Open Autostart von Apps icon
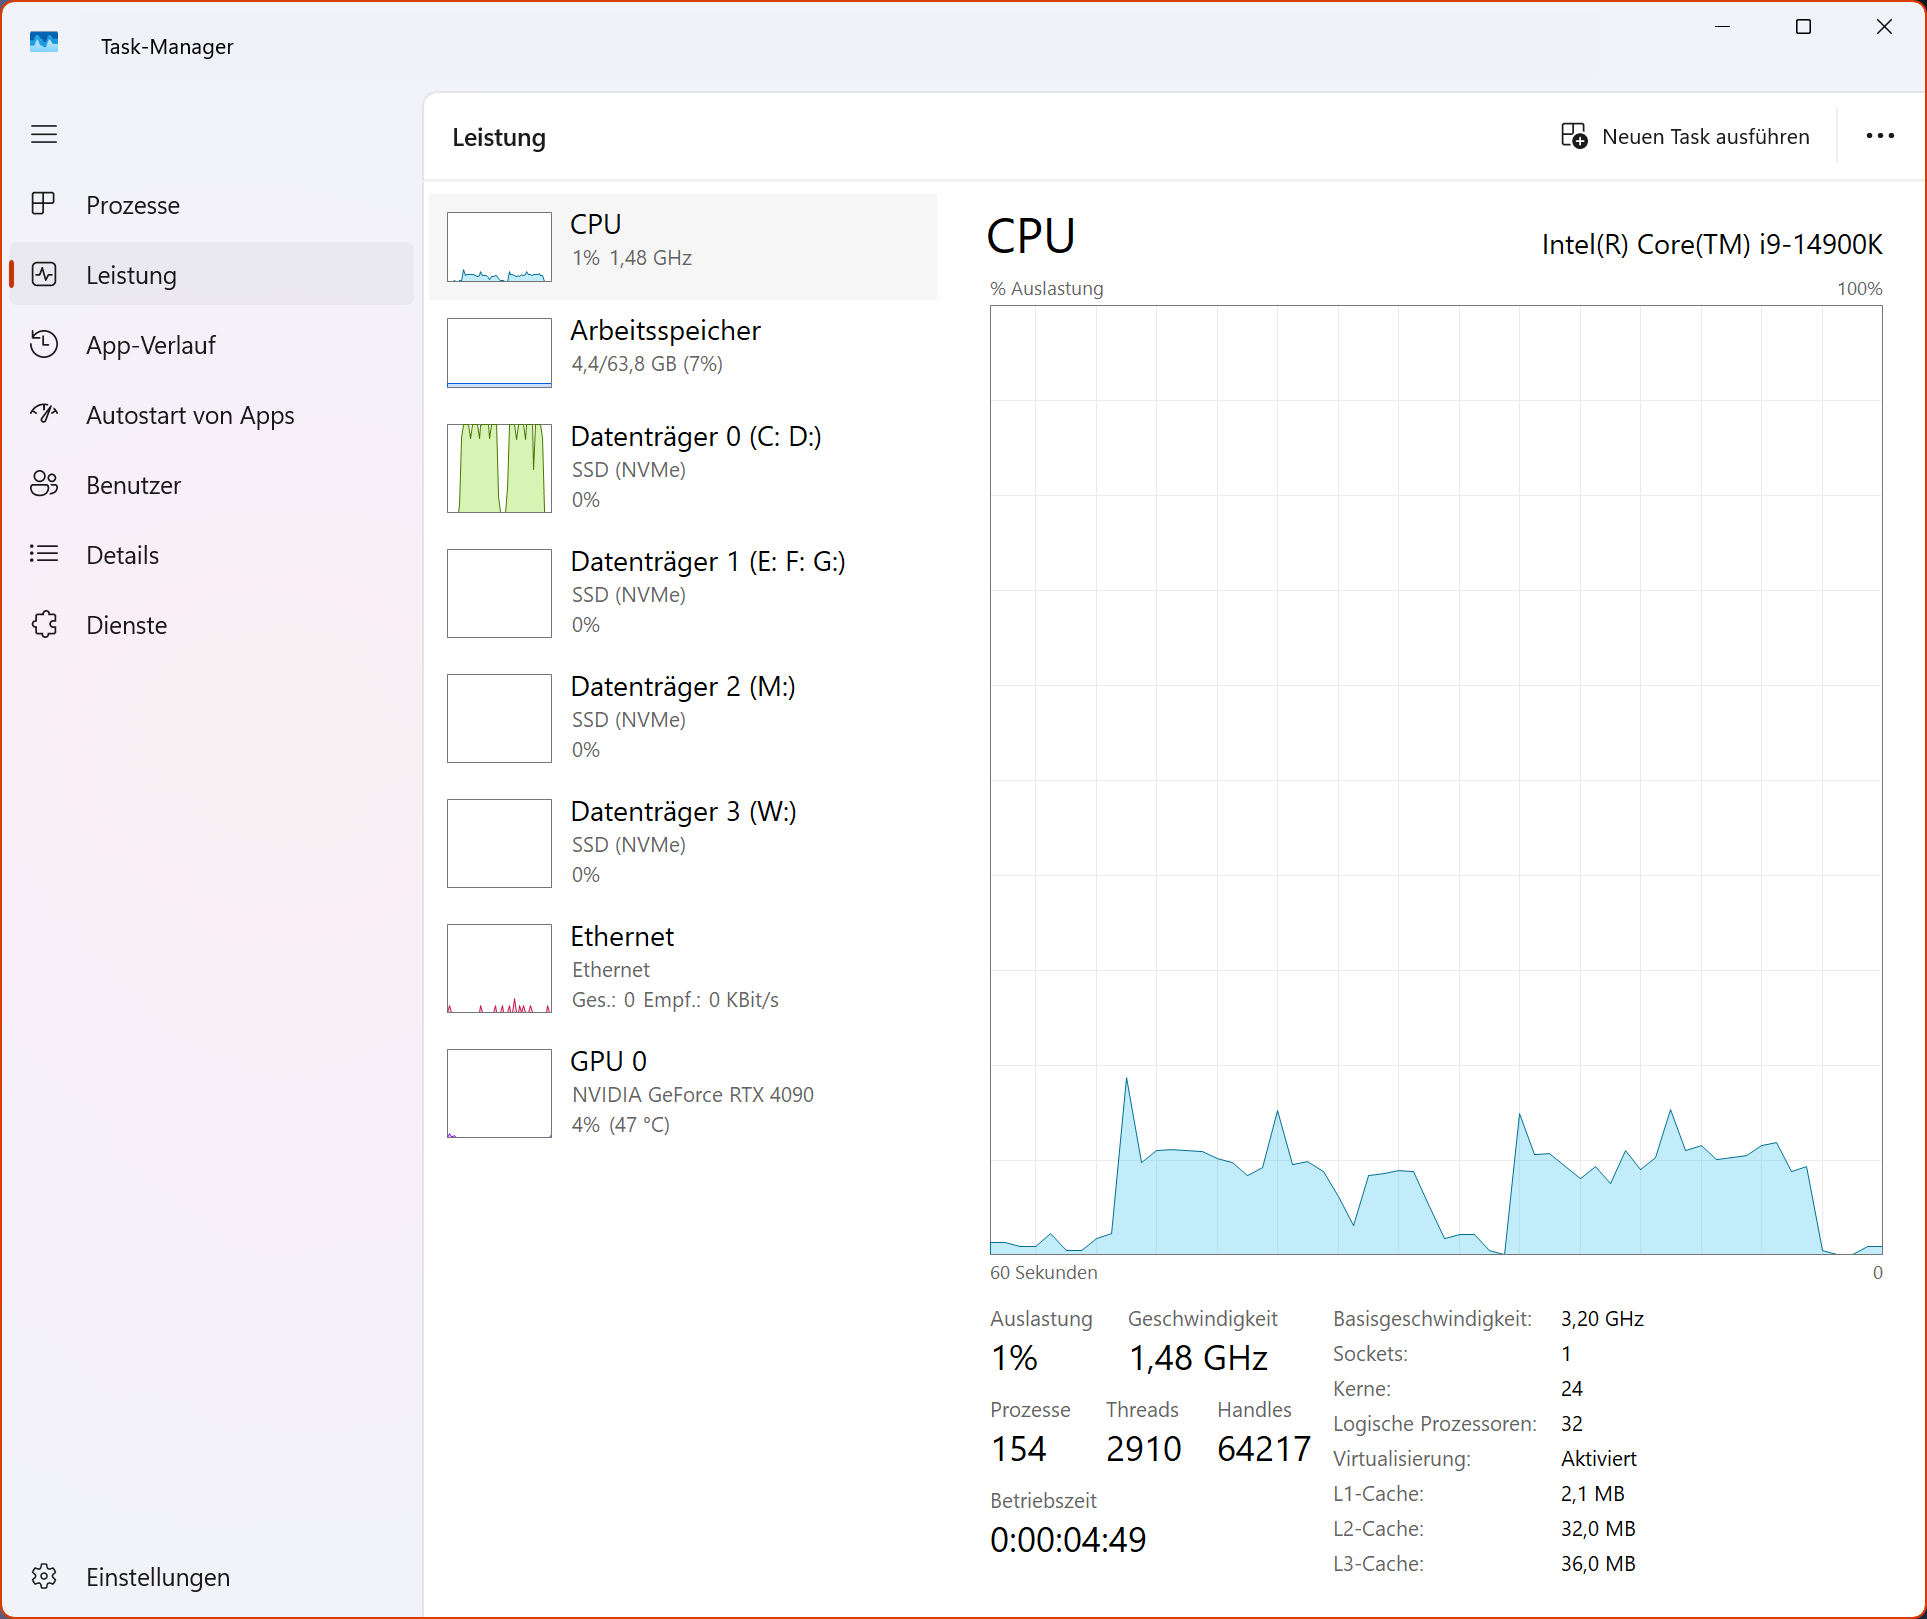This screenshot has height=1619, width=1927. (44, 414)
